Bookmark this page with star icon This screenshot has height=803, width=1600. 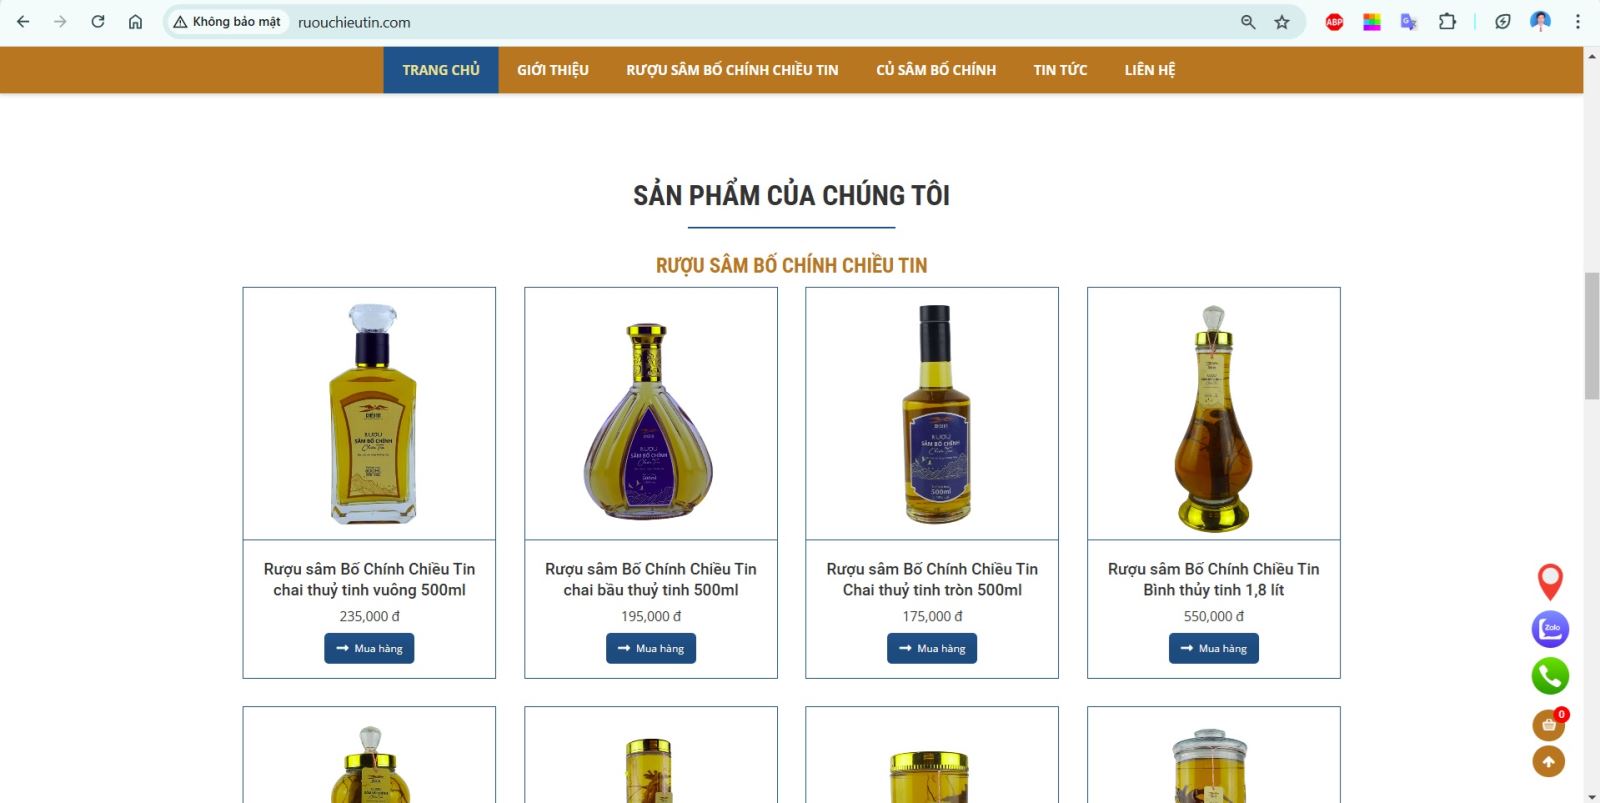coord(1282,22)
